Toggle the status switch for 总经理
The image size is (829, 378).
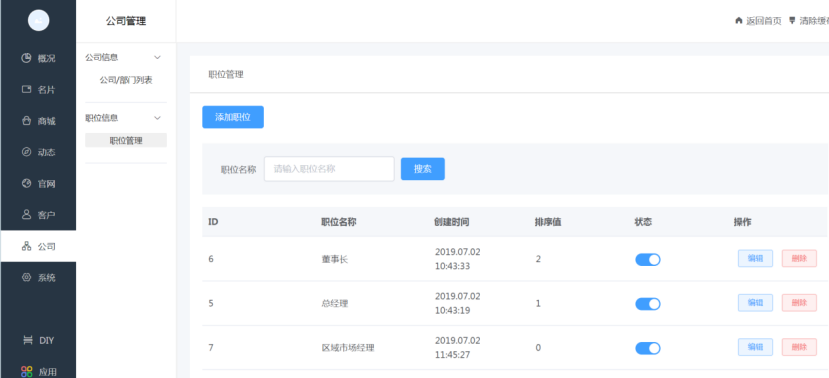pyautogui.click(x=648, y=304)
